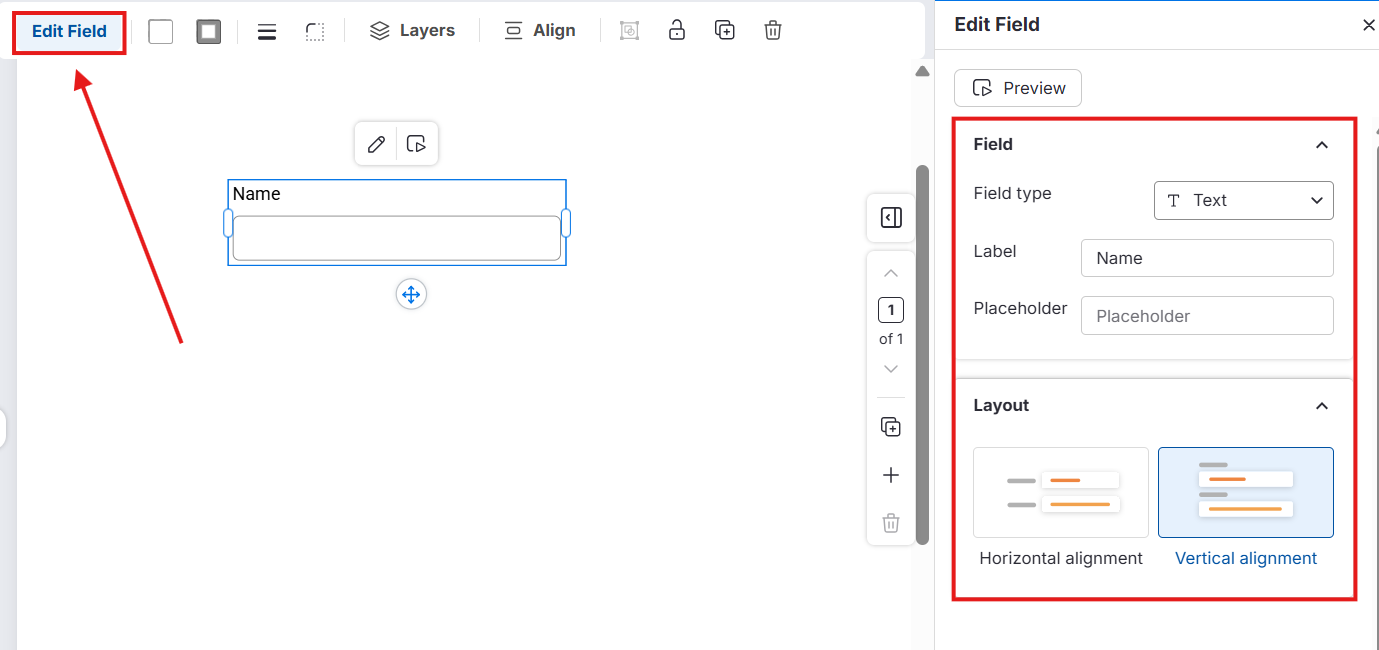The width and height of the screenshot is (1379, 650).
Task: Duplicate the selected element
Action: pyautogui.click(x=725, y=30)
